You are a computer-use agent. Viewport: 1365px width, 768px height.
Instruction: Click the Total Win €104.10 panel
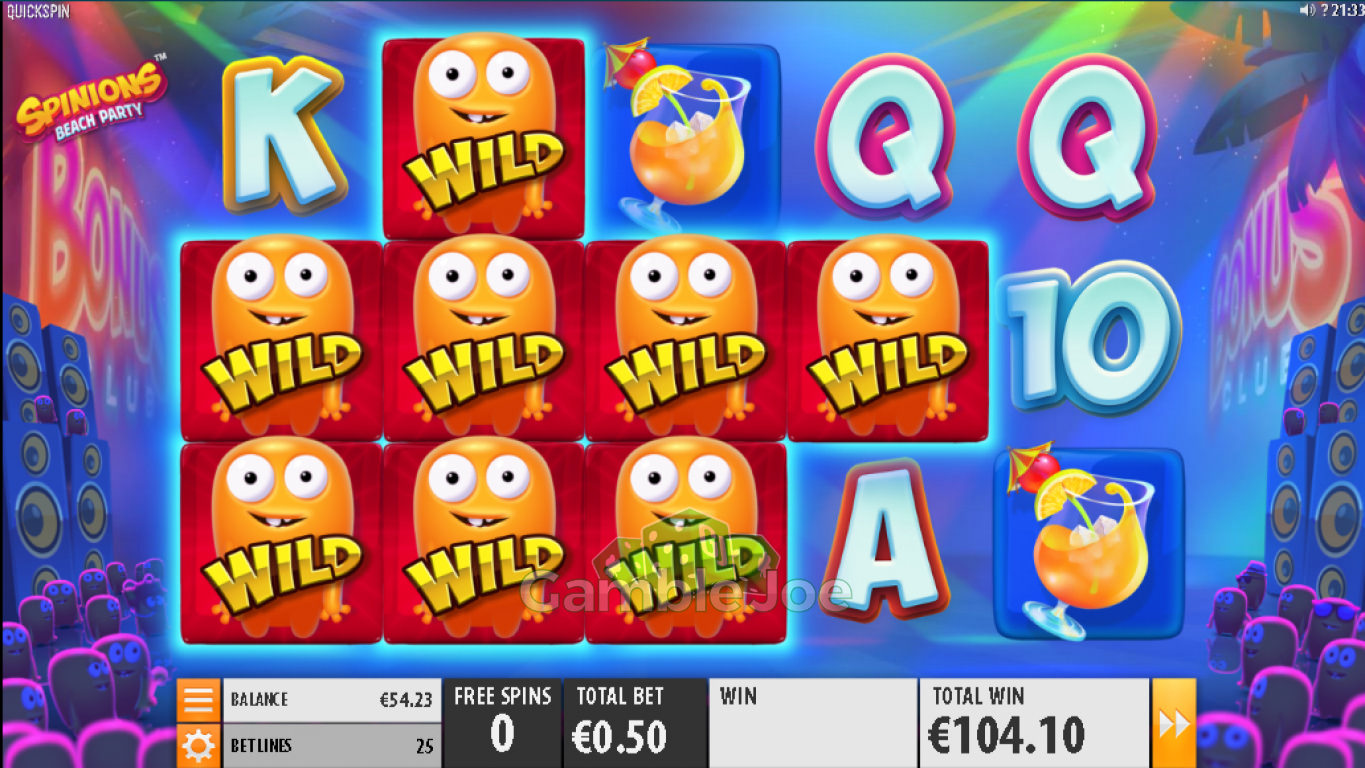click(1034, 723)
